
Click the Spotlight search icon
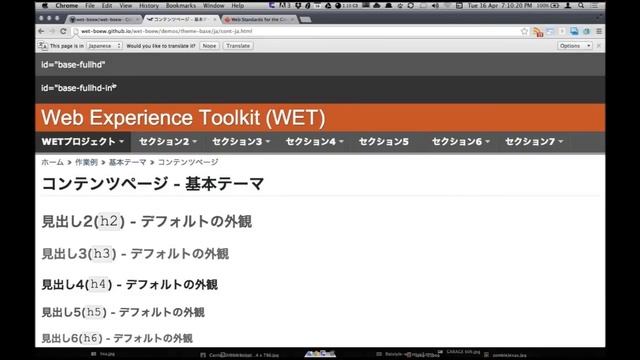(x=581, y=6)
